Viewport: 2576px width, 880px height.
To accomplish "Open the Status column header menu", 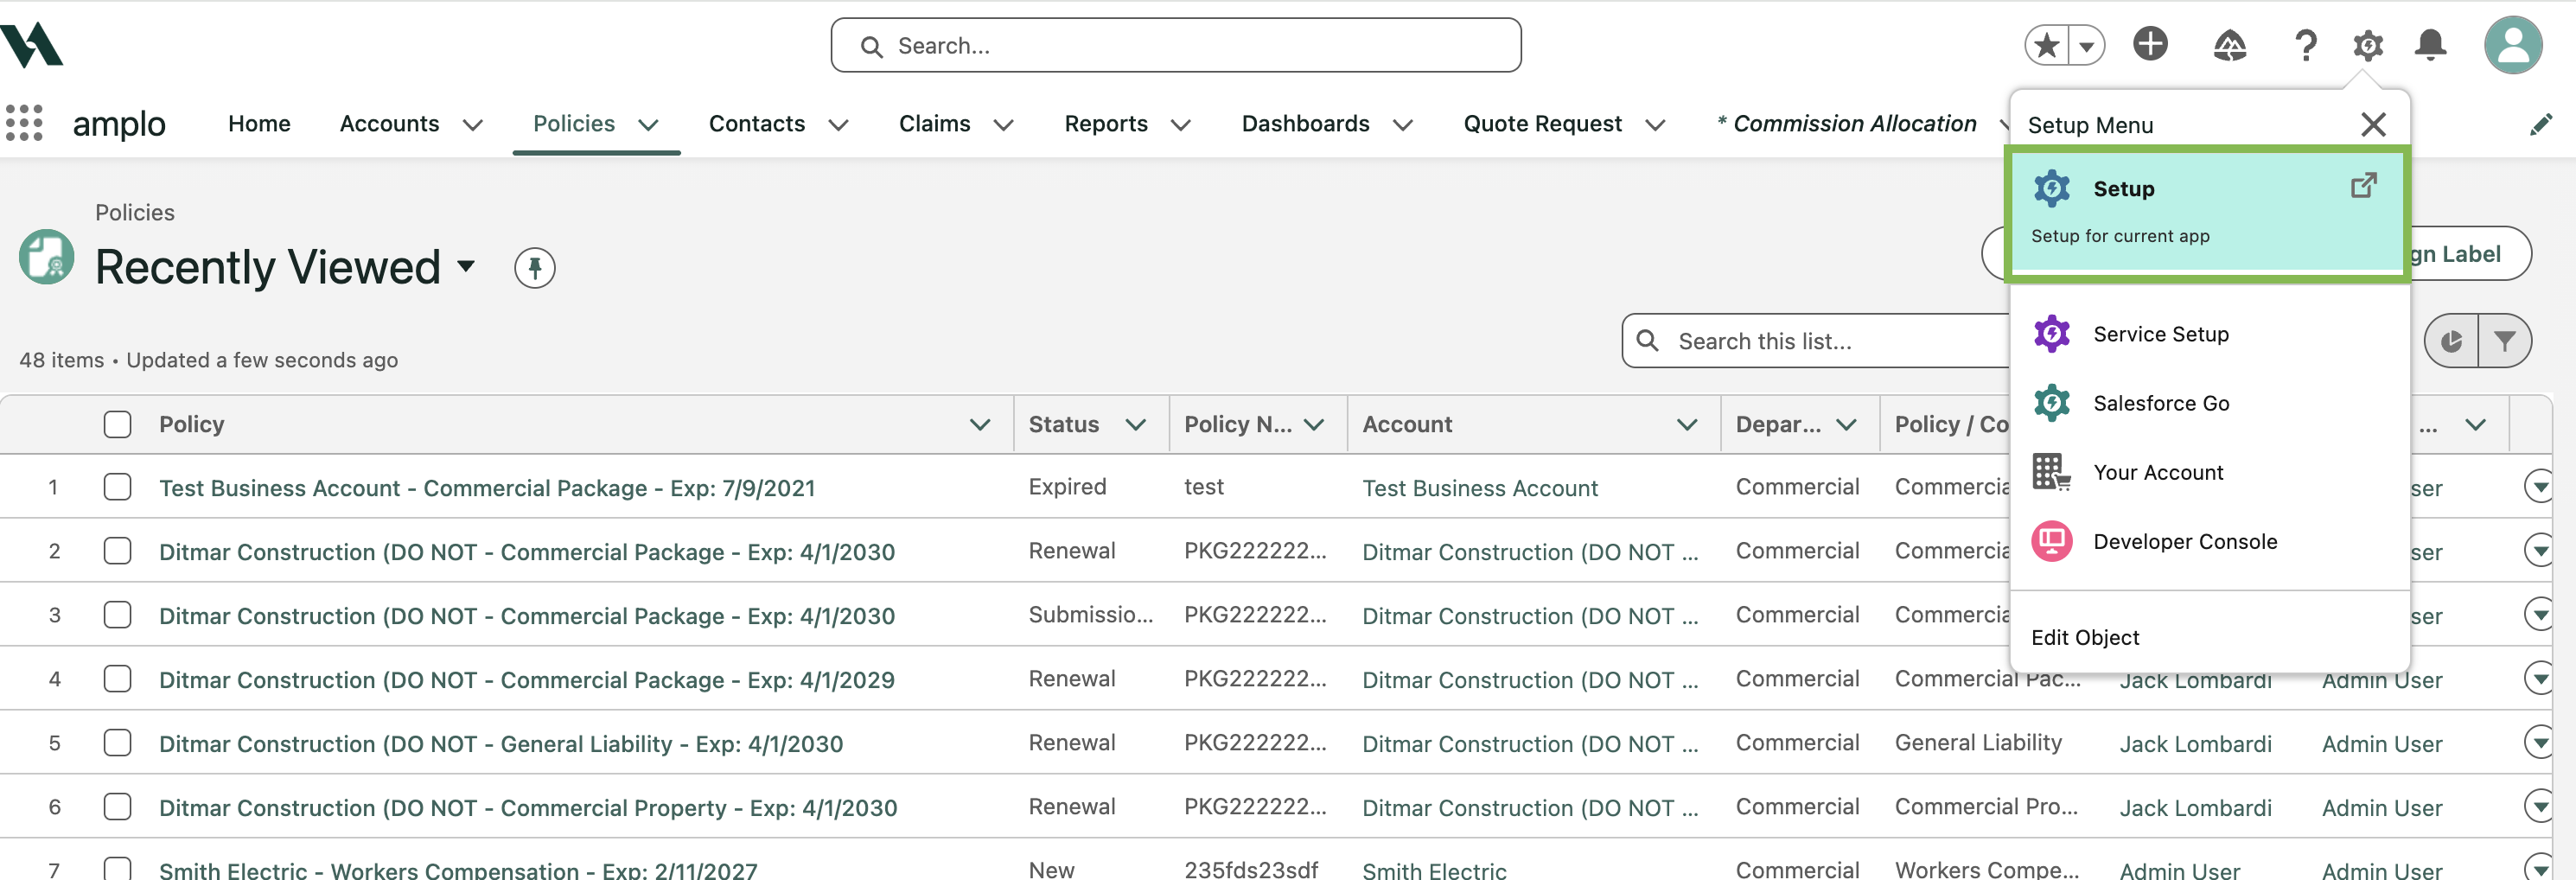I will [x=1135, y=424].
